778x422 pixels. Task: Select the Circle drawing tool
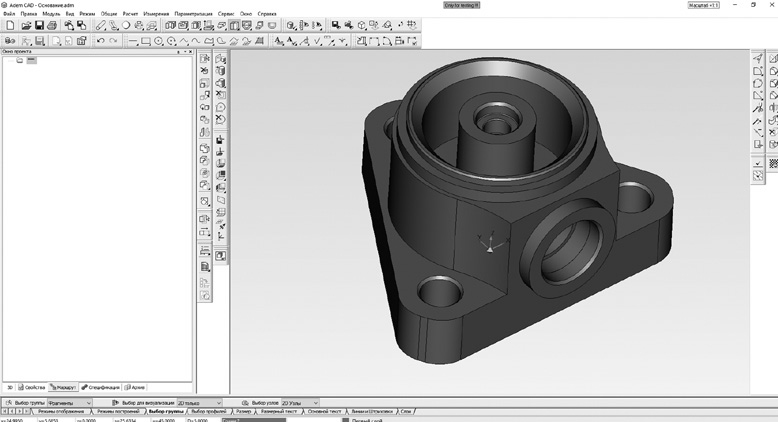[159, 41]
